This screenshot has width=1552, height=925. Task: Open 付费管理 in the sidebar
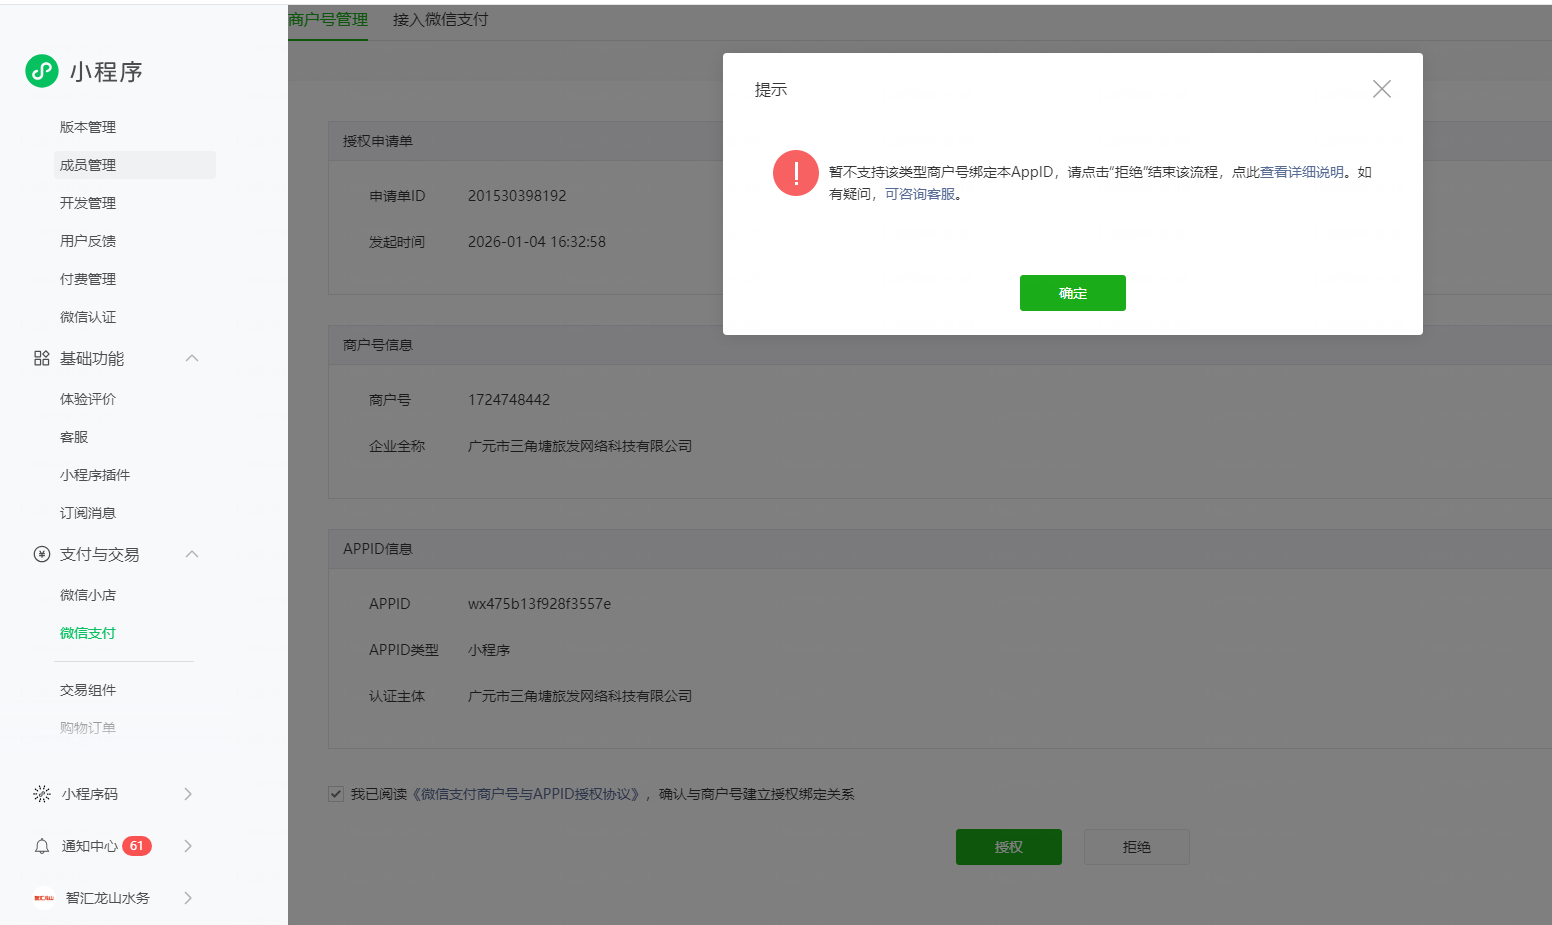coord(88,279)
